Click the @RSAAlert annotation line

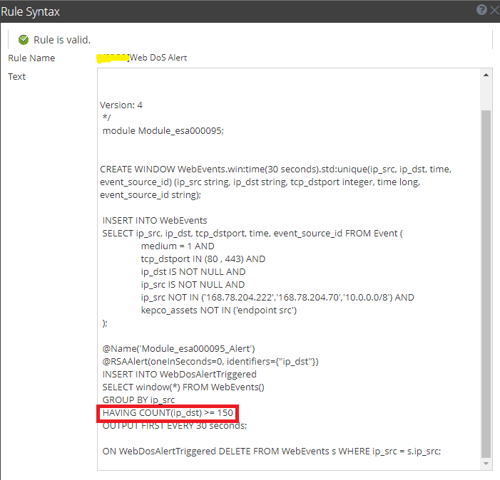coord(210,362)
